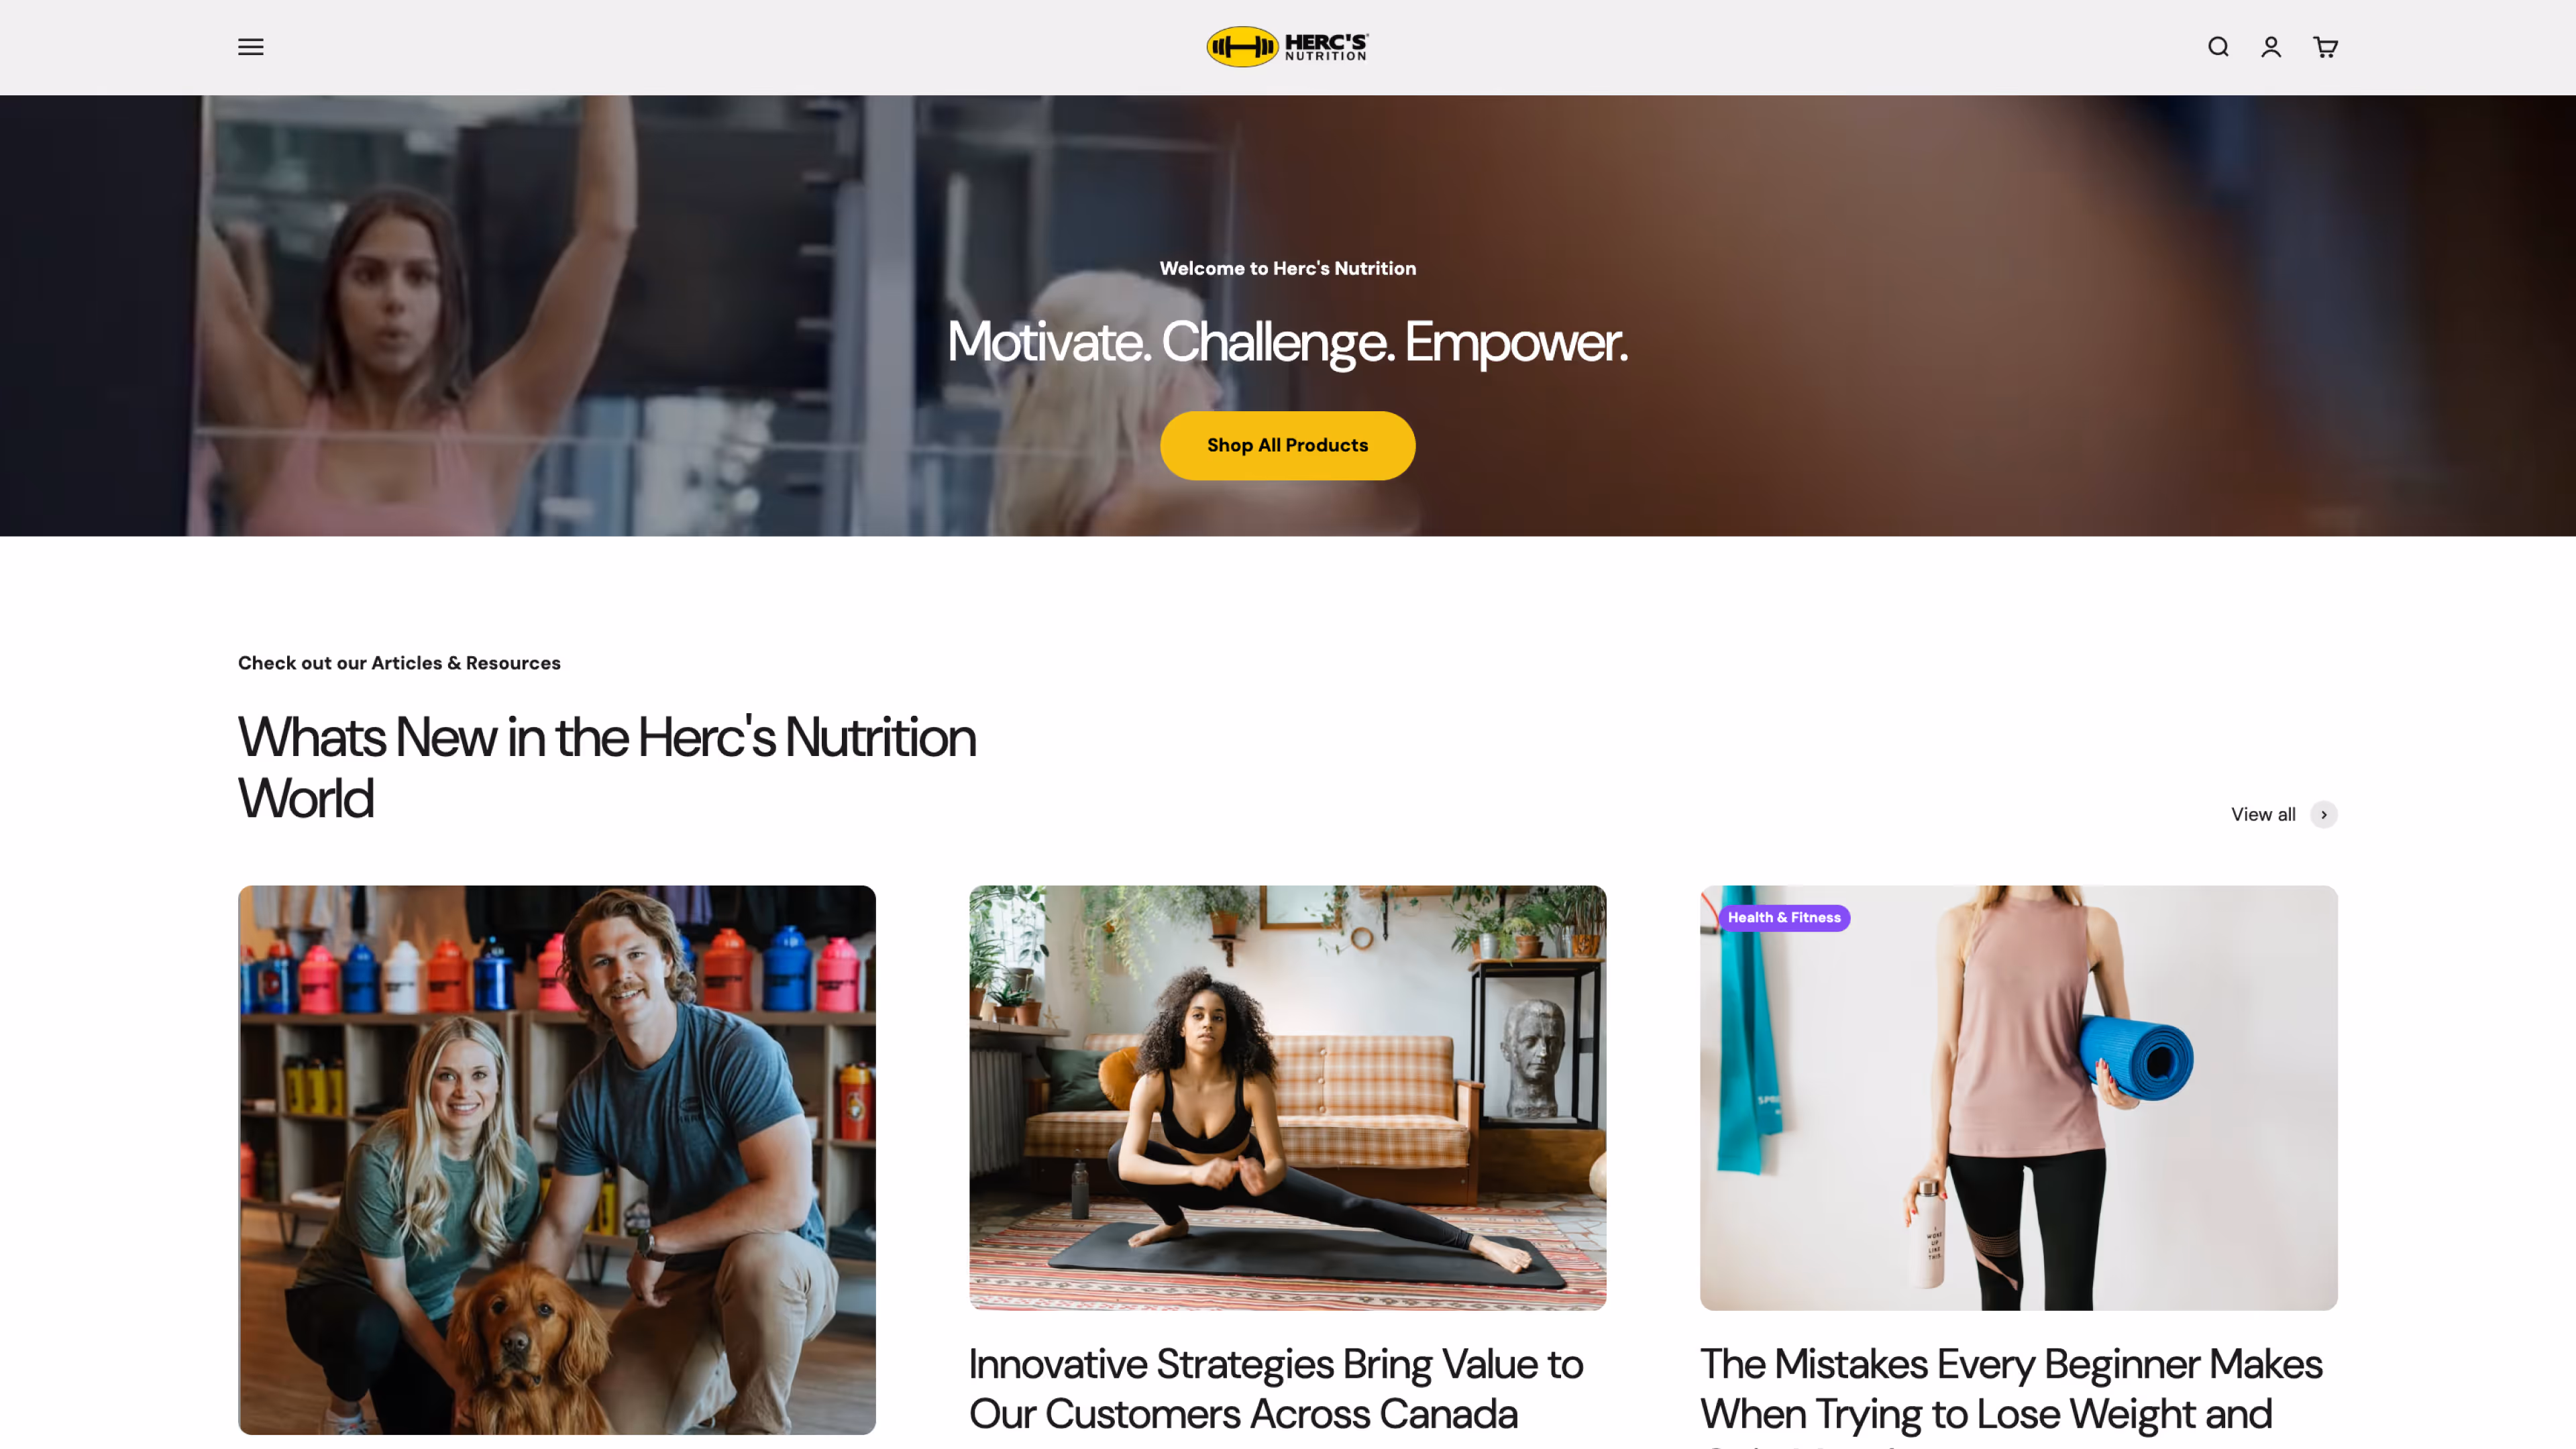Click the Herc's Nutrition logo

pyautogui.click(x=1287, y=47)
